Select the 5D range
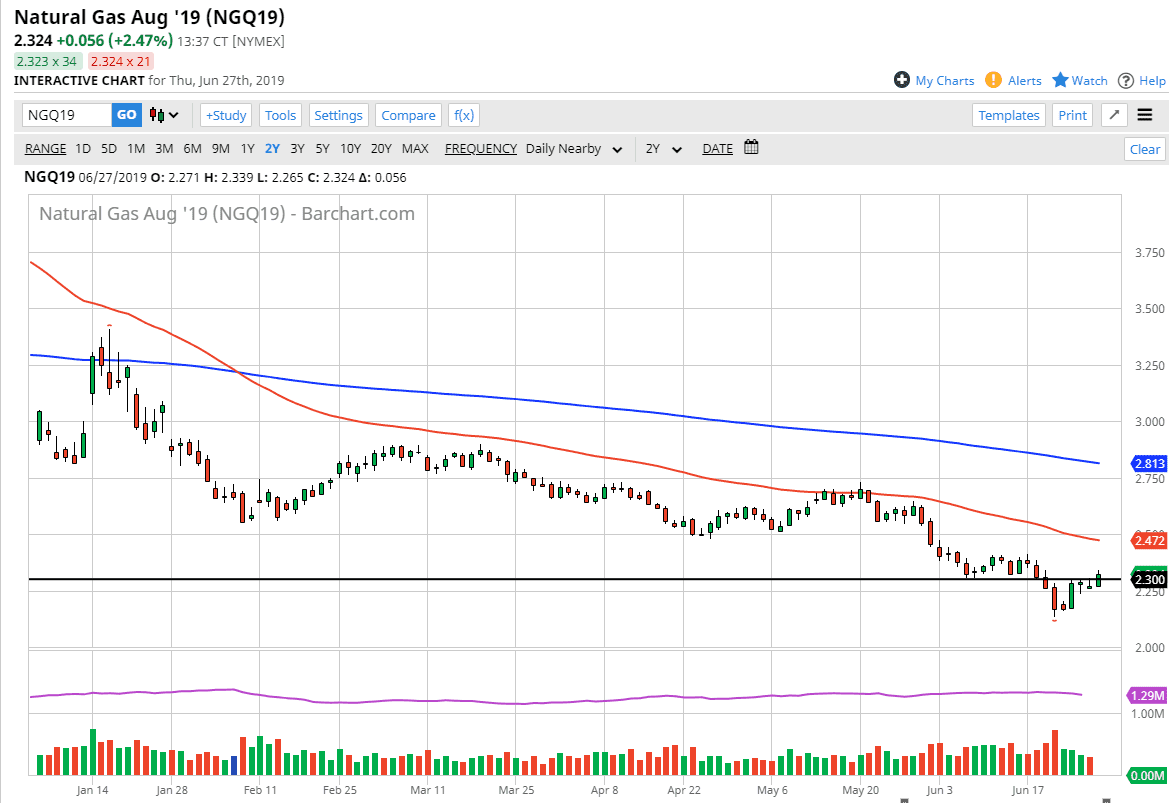The width and height of the screenshot is (1172, 803). 109,149
